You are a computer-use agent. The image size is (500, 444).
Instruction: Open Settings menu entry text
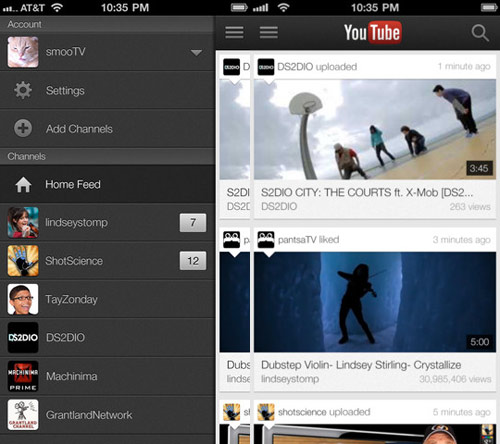point(65,91)
